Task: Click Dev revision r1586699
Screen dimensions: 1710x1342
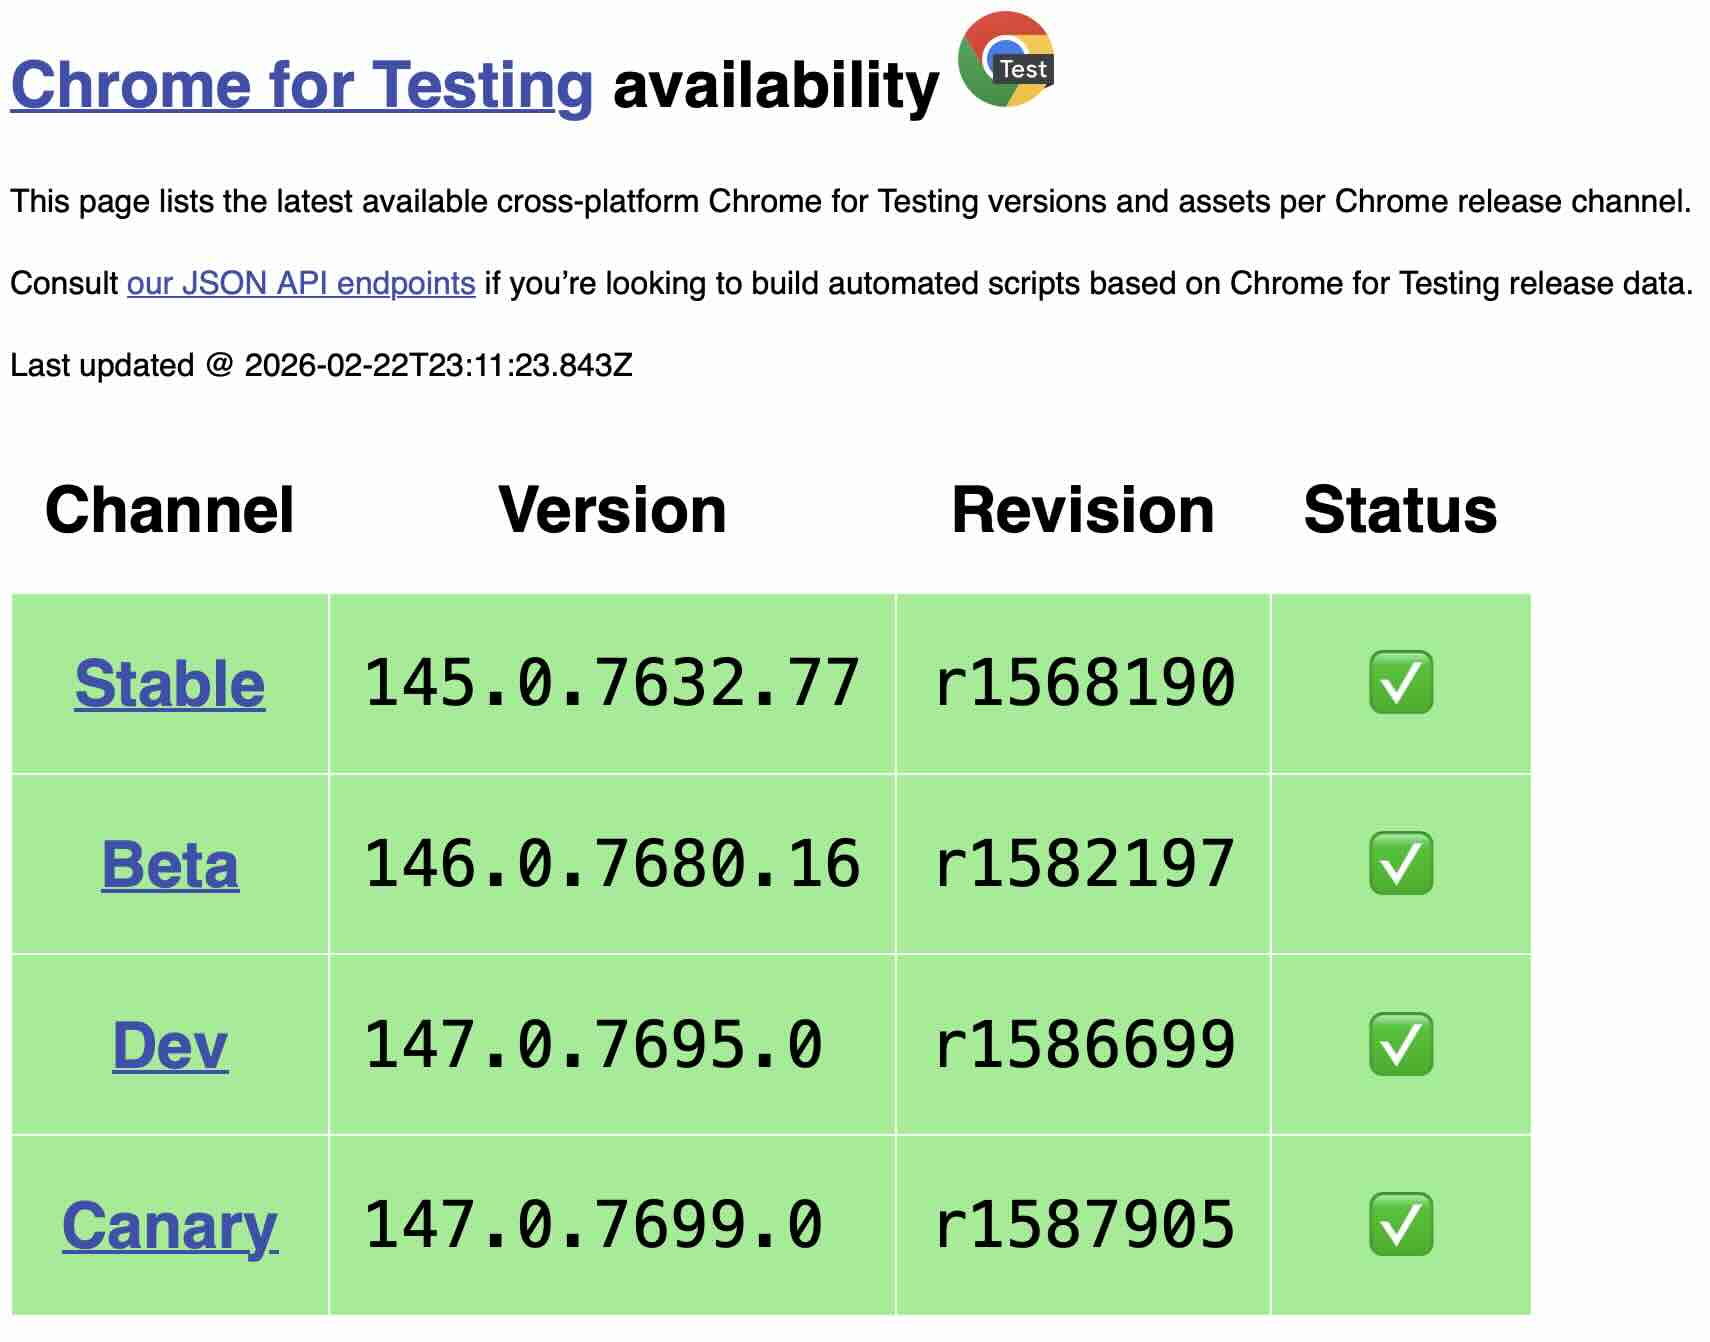Action: pyautogui.click(x=1084, y=1045)
